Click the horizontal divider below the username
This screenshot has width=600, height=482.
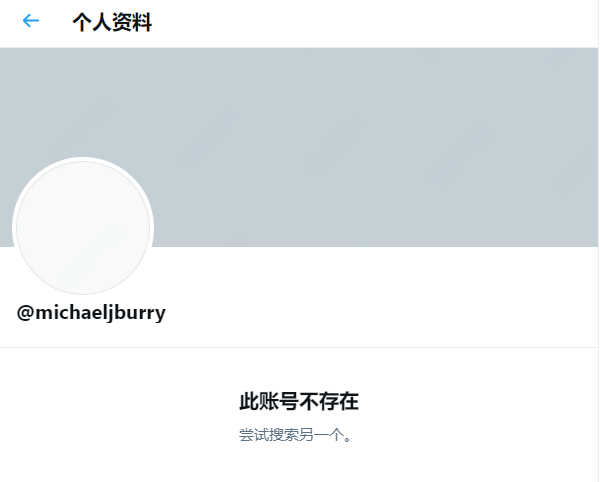pos(299,347)
